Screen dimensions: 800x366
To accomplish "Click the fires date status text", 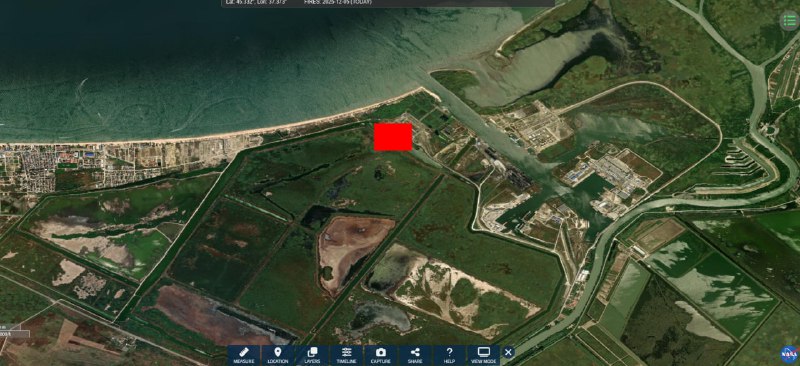I will click(338, 2).
